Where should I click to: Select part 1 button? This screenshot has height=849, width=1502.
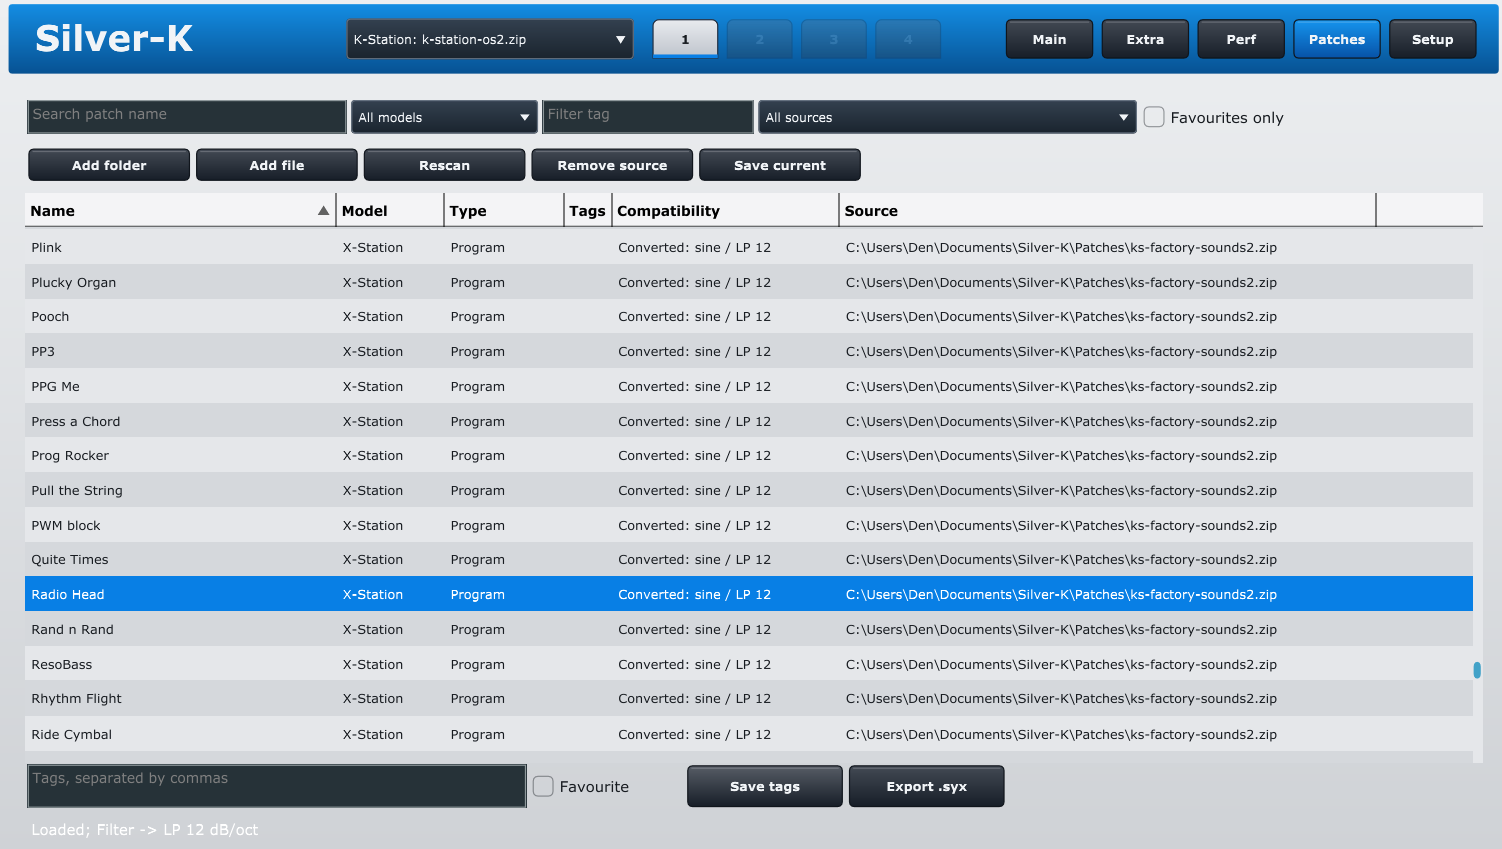tap(685, 39)
